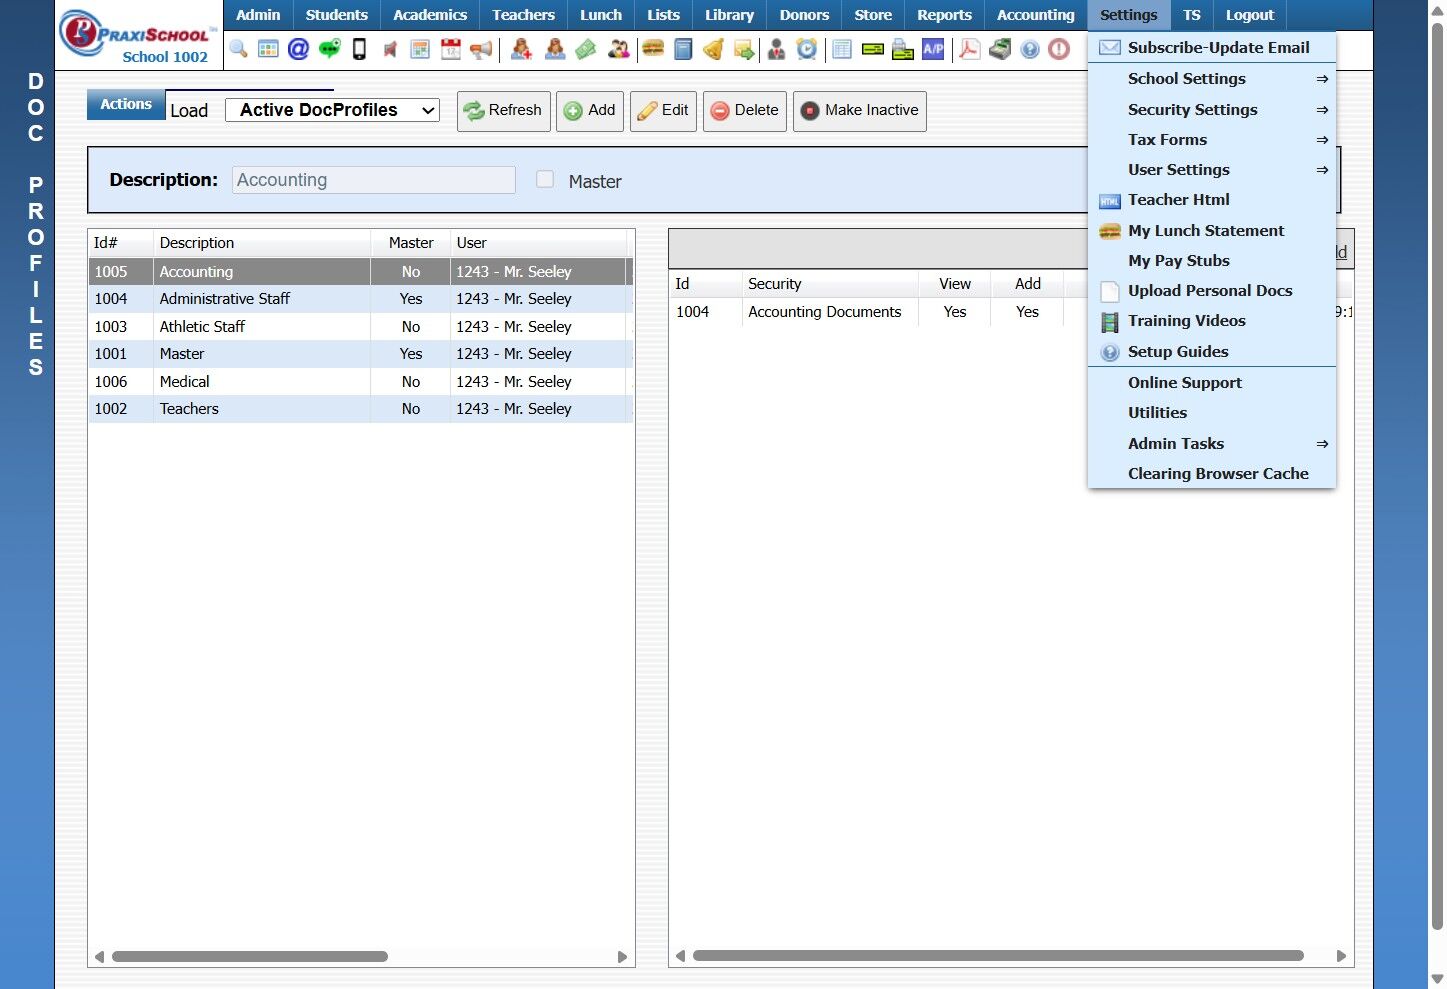
Task: Select Upload Personal Docs menu entry
Action: 1210,291
